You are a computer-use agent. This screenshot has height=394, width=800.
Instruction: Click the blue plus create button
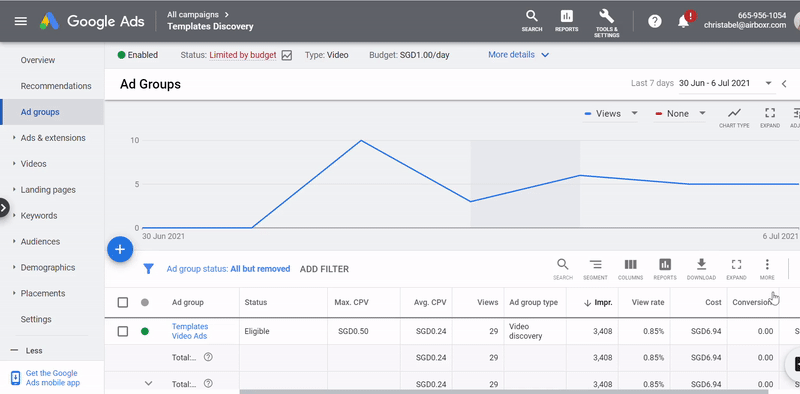click(x=120, y=249)
